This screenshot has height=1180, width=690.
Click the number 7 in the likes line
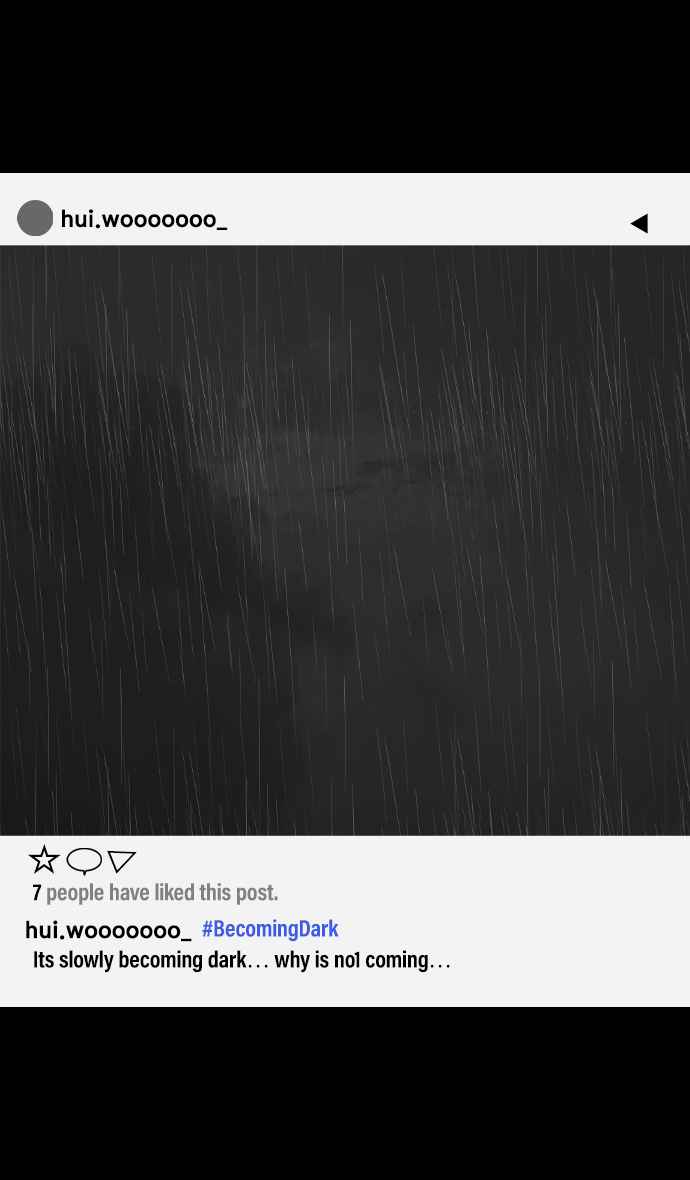coord(36,893)
